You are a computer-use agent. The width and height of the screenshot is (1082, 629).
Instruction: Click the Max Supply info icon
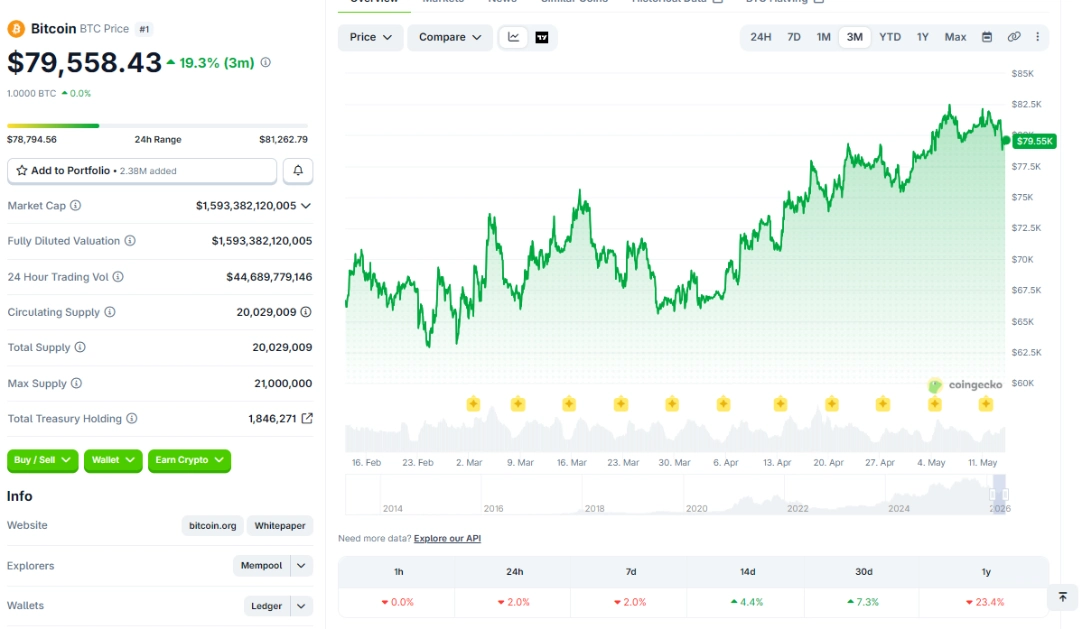[77, 383]
